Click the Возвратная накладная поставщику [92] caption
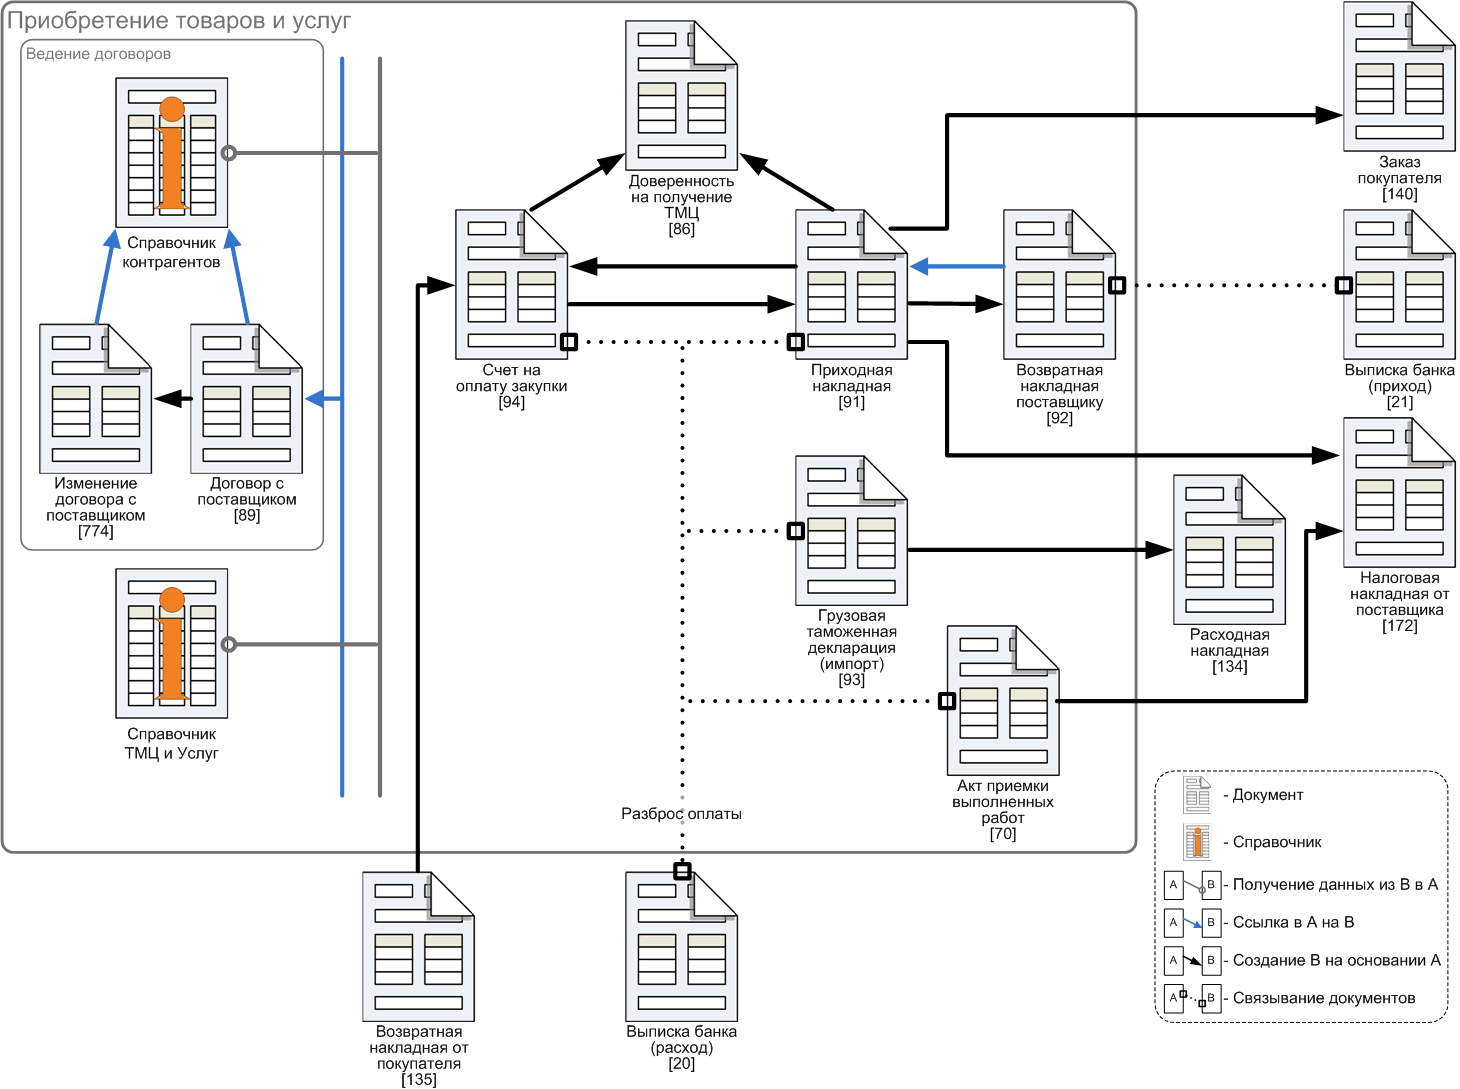Viewport: 1460px width, 1089px height. [1060, 394]
